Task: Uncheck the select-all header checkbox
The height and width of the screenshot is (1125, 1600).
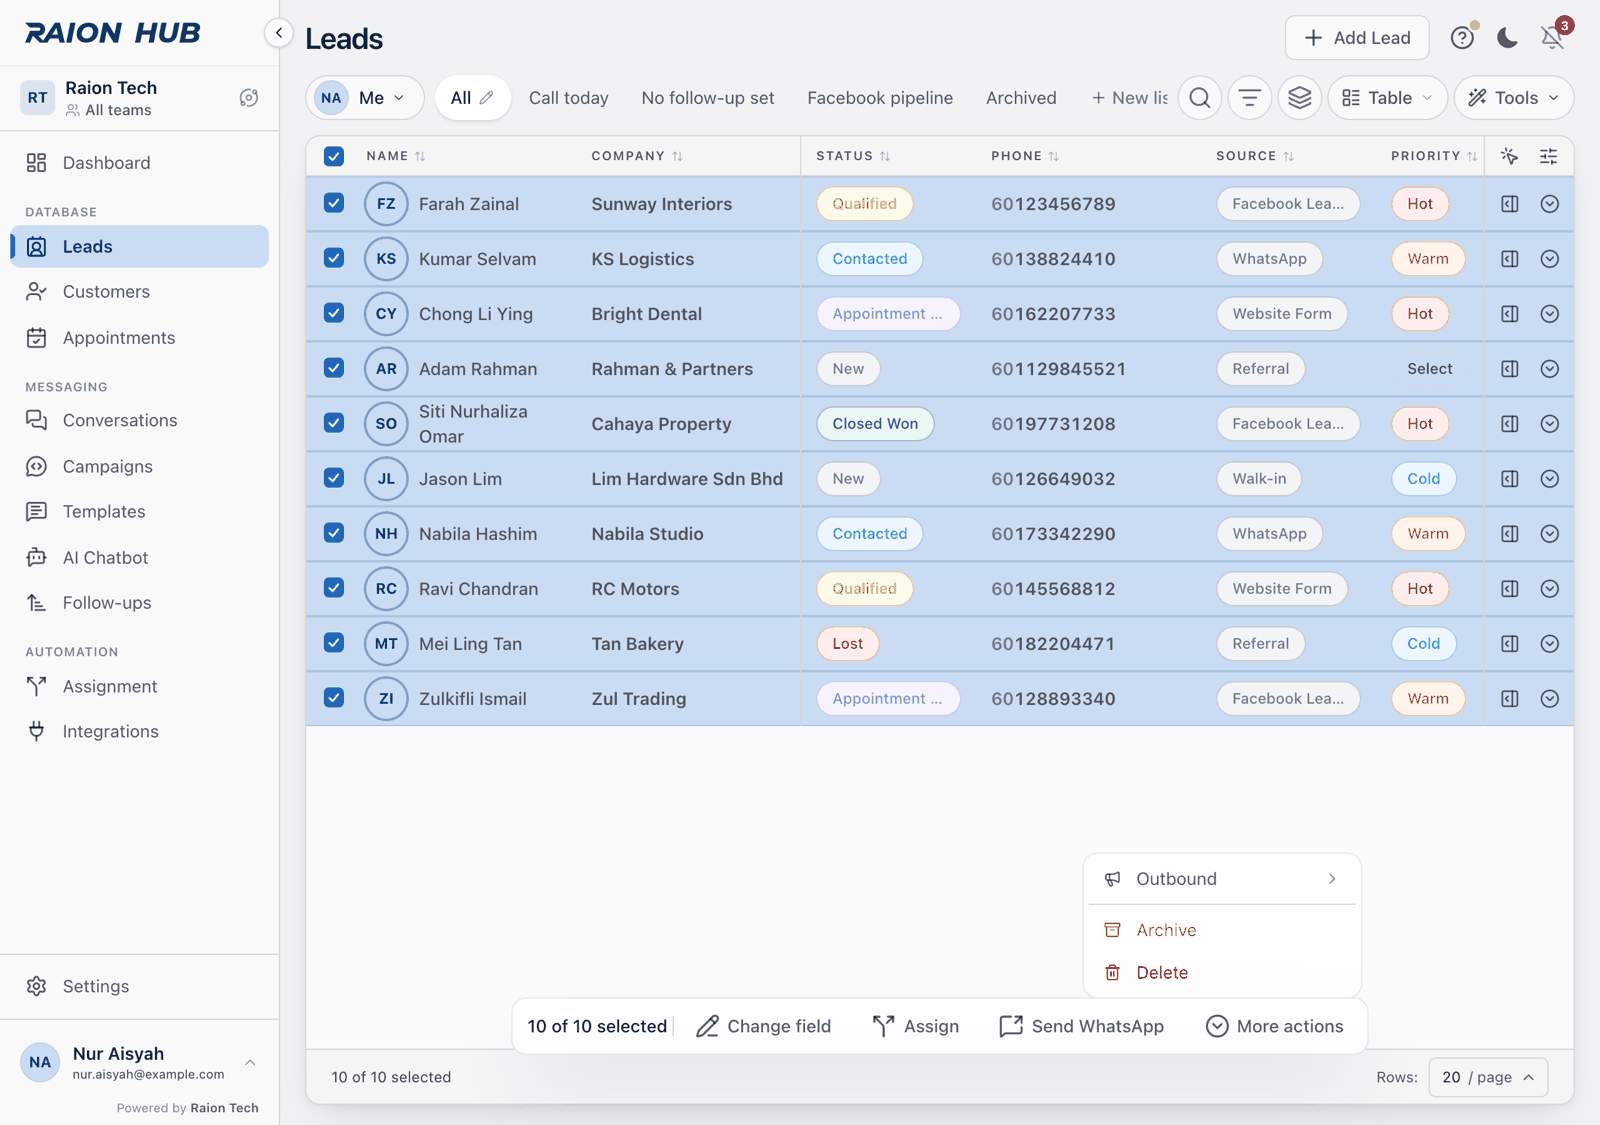Action: pyautogui.click(x=334, y=156)
